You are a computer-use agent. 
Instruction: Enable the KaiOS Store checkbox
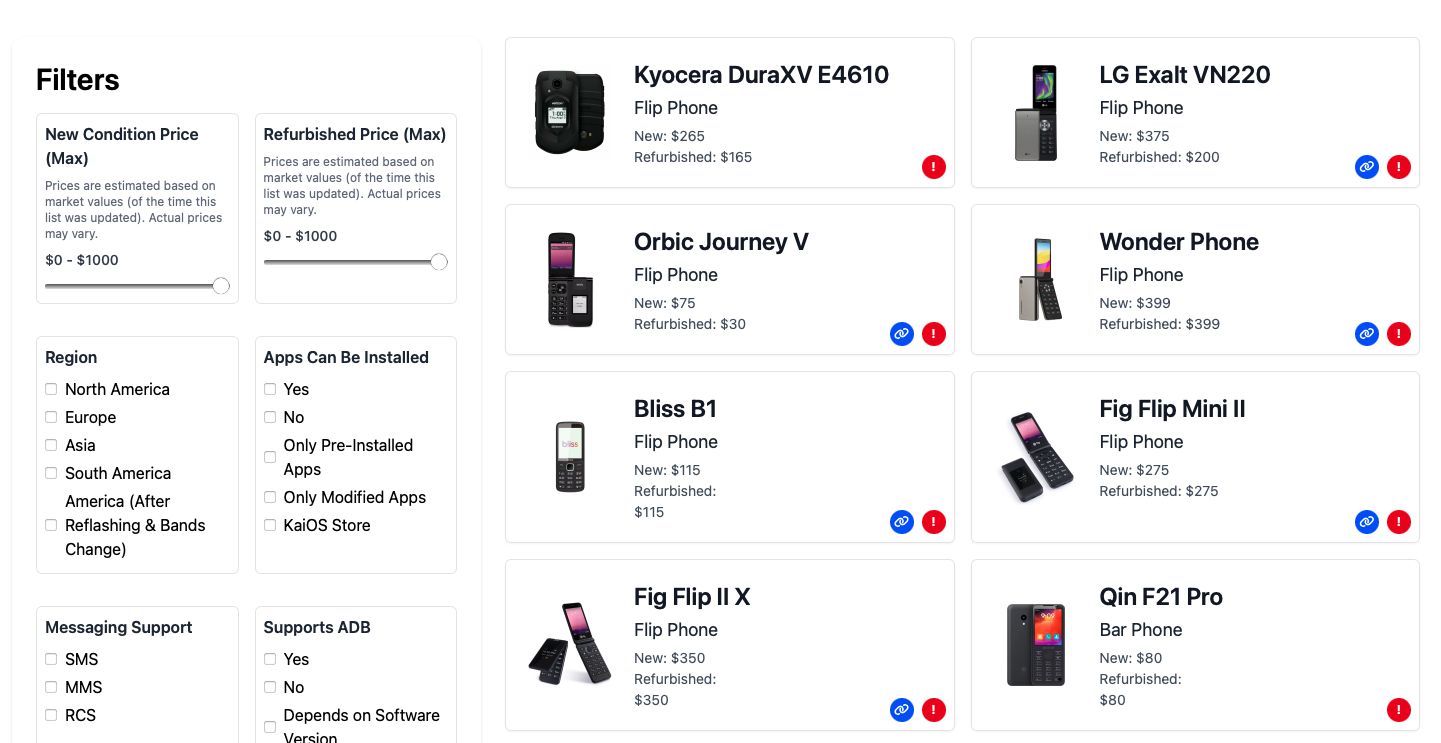(x=270, y=525)
